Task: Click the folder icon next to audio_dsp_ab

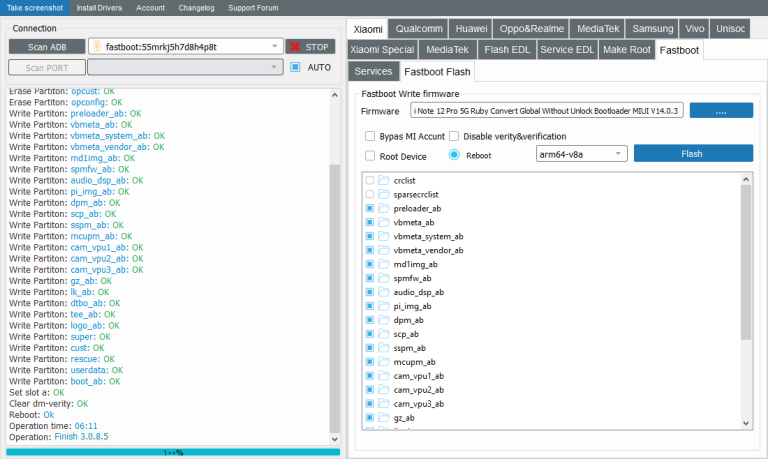Action: [x=384, y=292]
